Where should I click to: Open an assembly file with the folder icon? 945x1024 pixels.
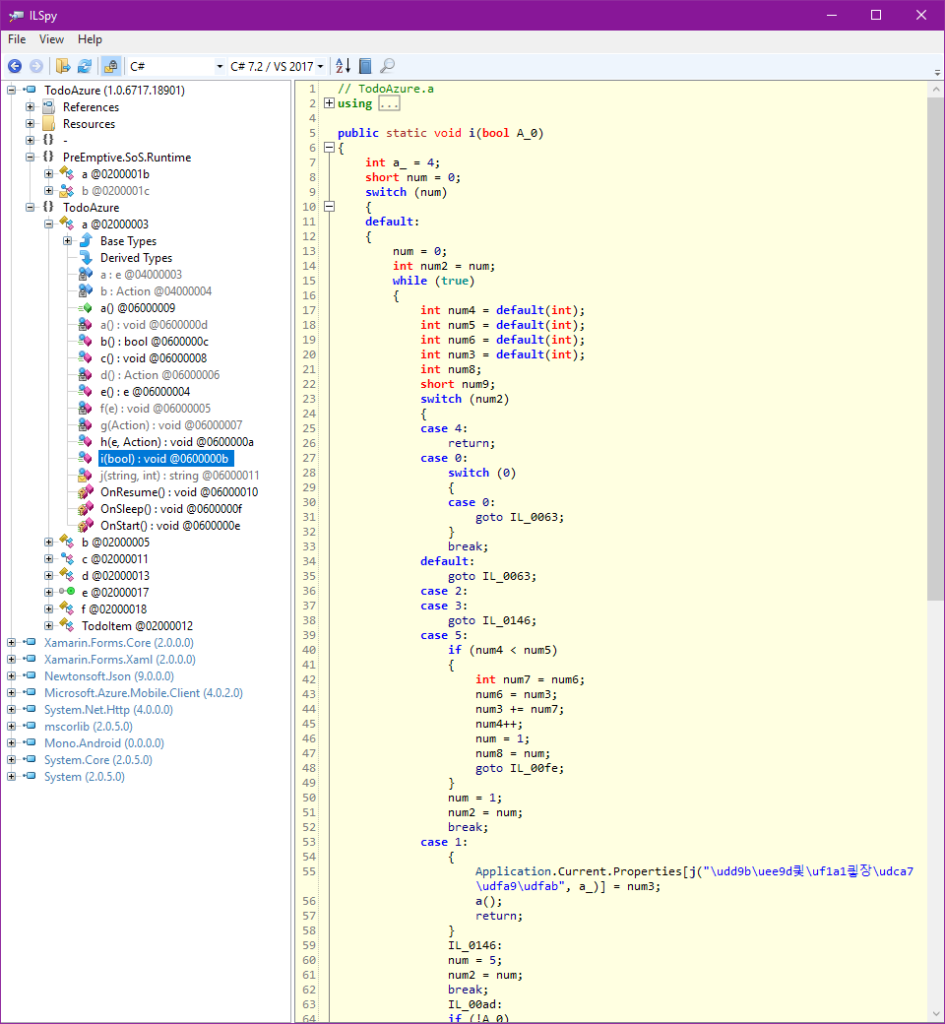(x=63, y=66)
